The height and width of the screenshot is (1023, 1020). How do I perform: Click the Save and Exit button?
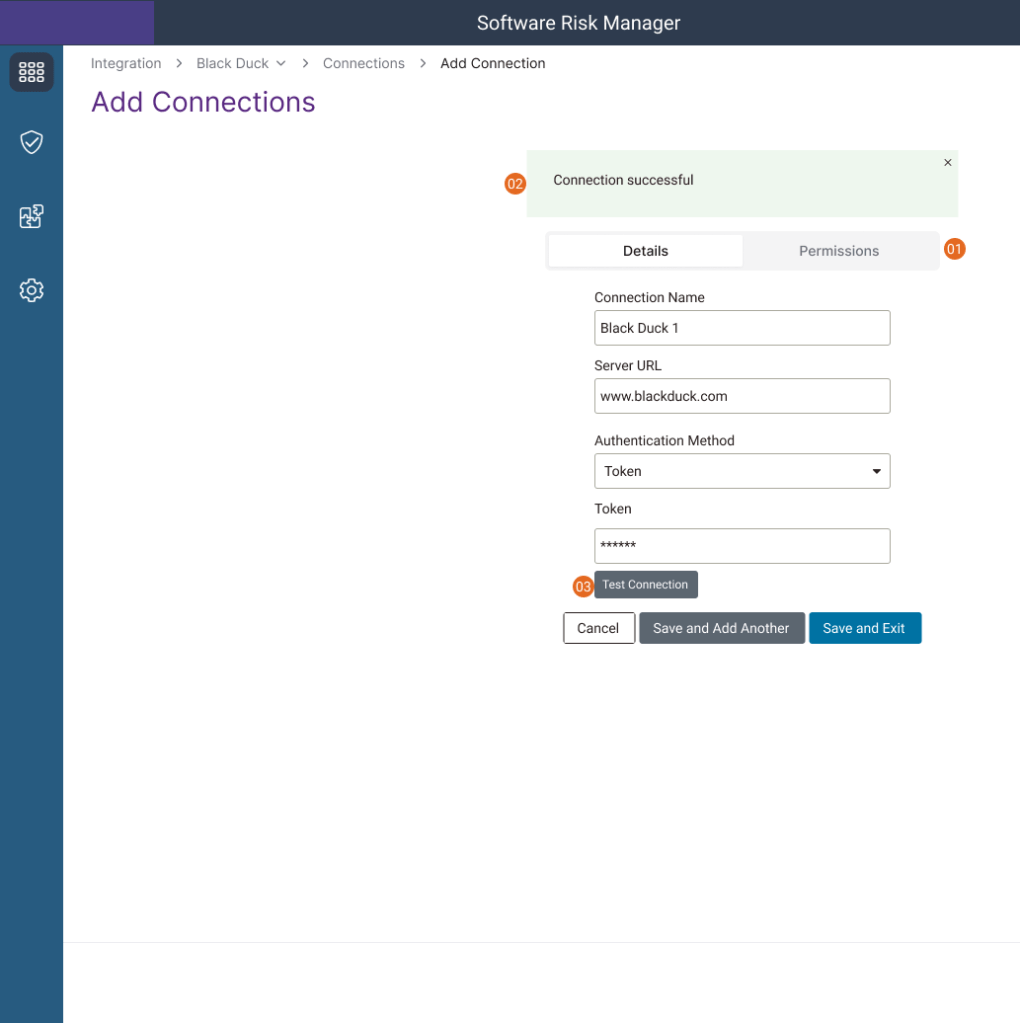pyautogui.click(x=864, y=628)
